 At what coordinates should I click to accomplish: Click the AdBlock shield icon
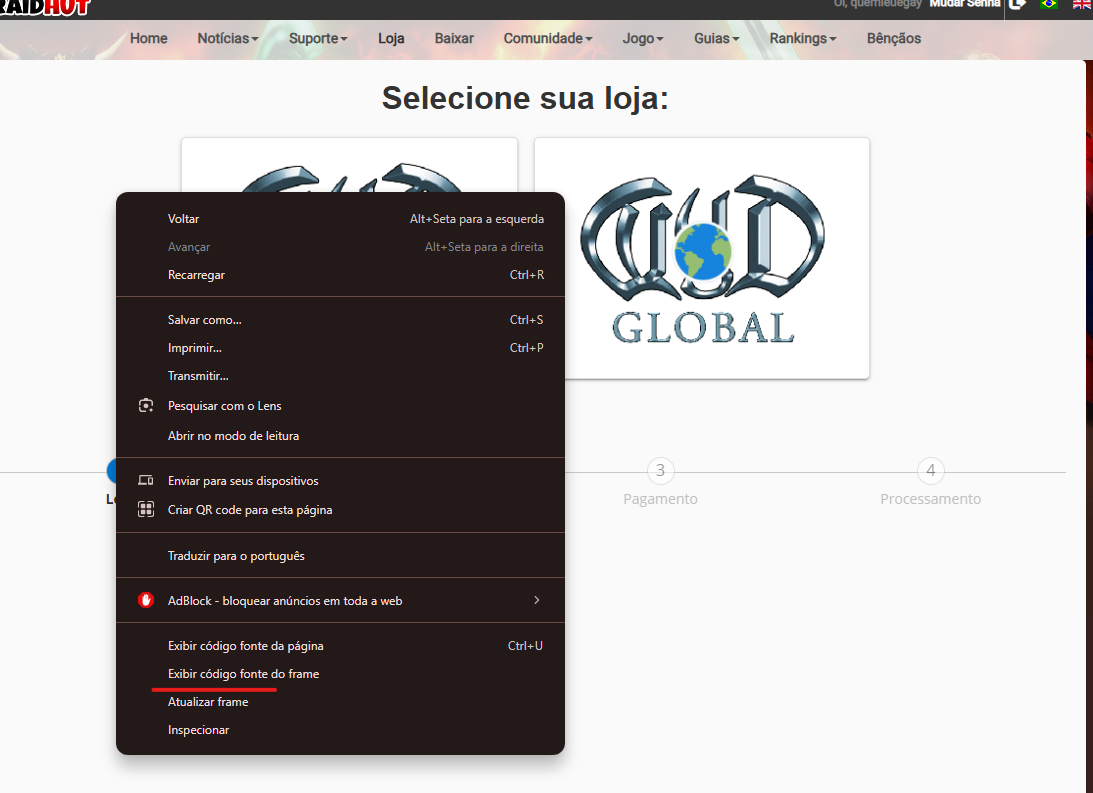145,600
